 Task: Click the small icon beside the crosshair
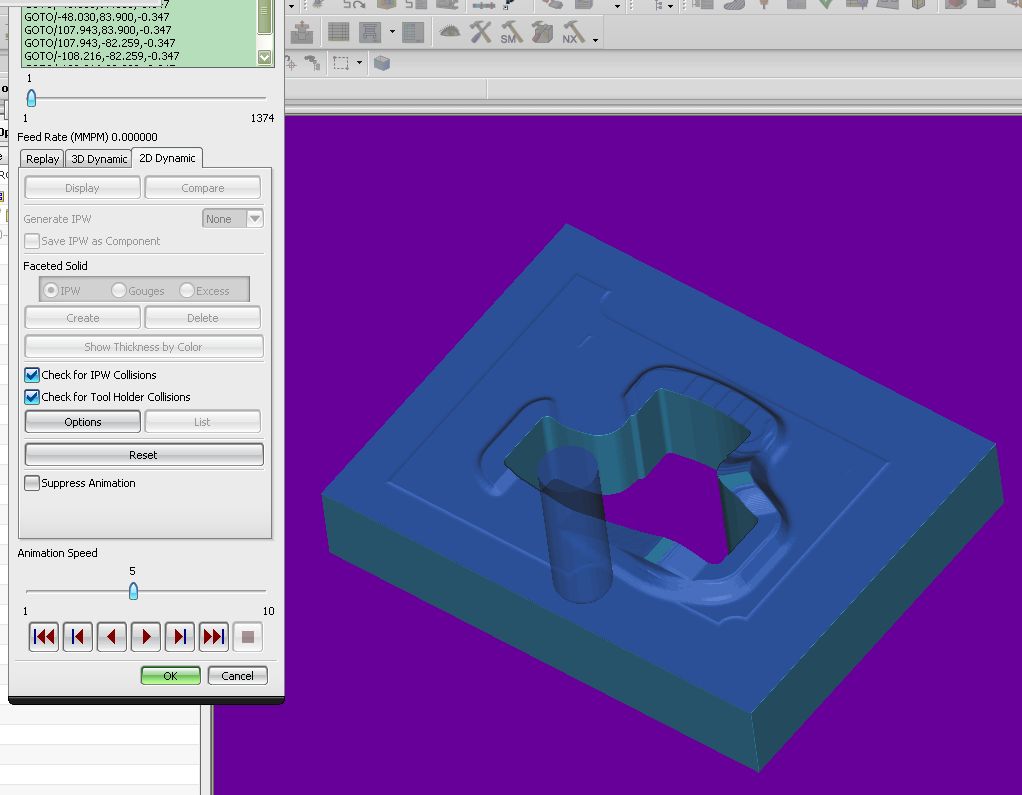point(313,63)
